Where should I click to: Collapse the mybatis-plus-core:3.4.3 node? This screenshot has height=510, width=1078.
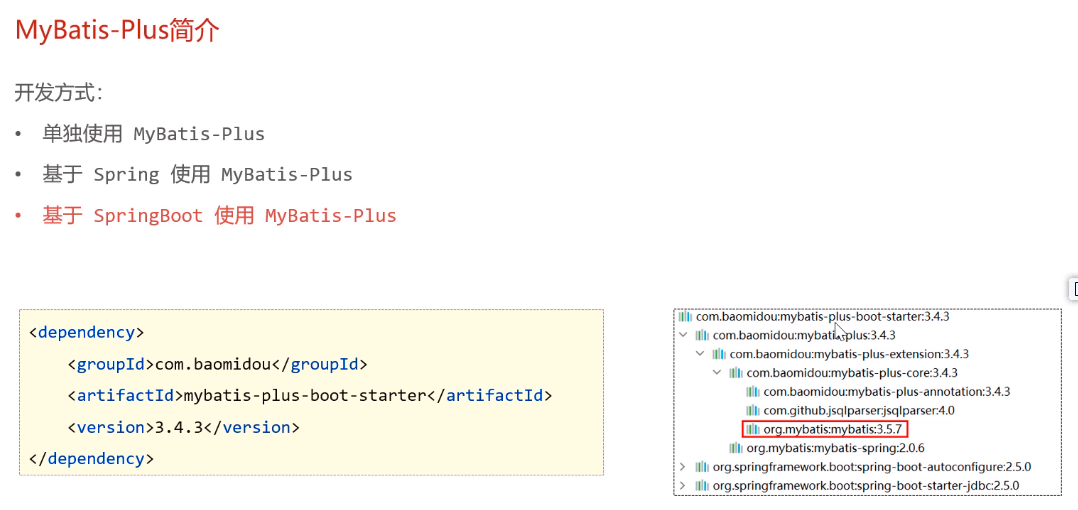(717, 373)
